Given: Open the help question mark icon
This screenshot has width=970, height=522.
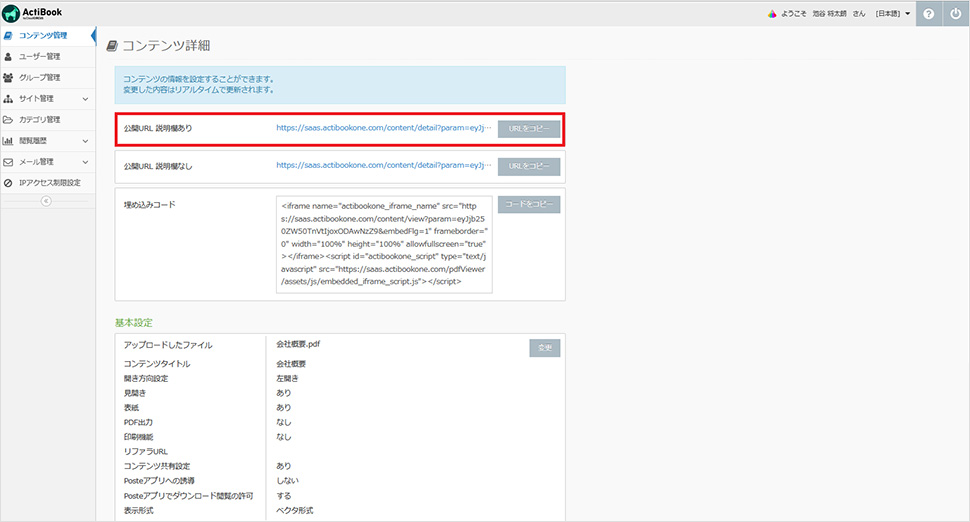Looking at the screenshot, I should click(929, 14).
